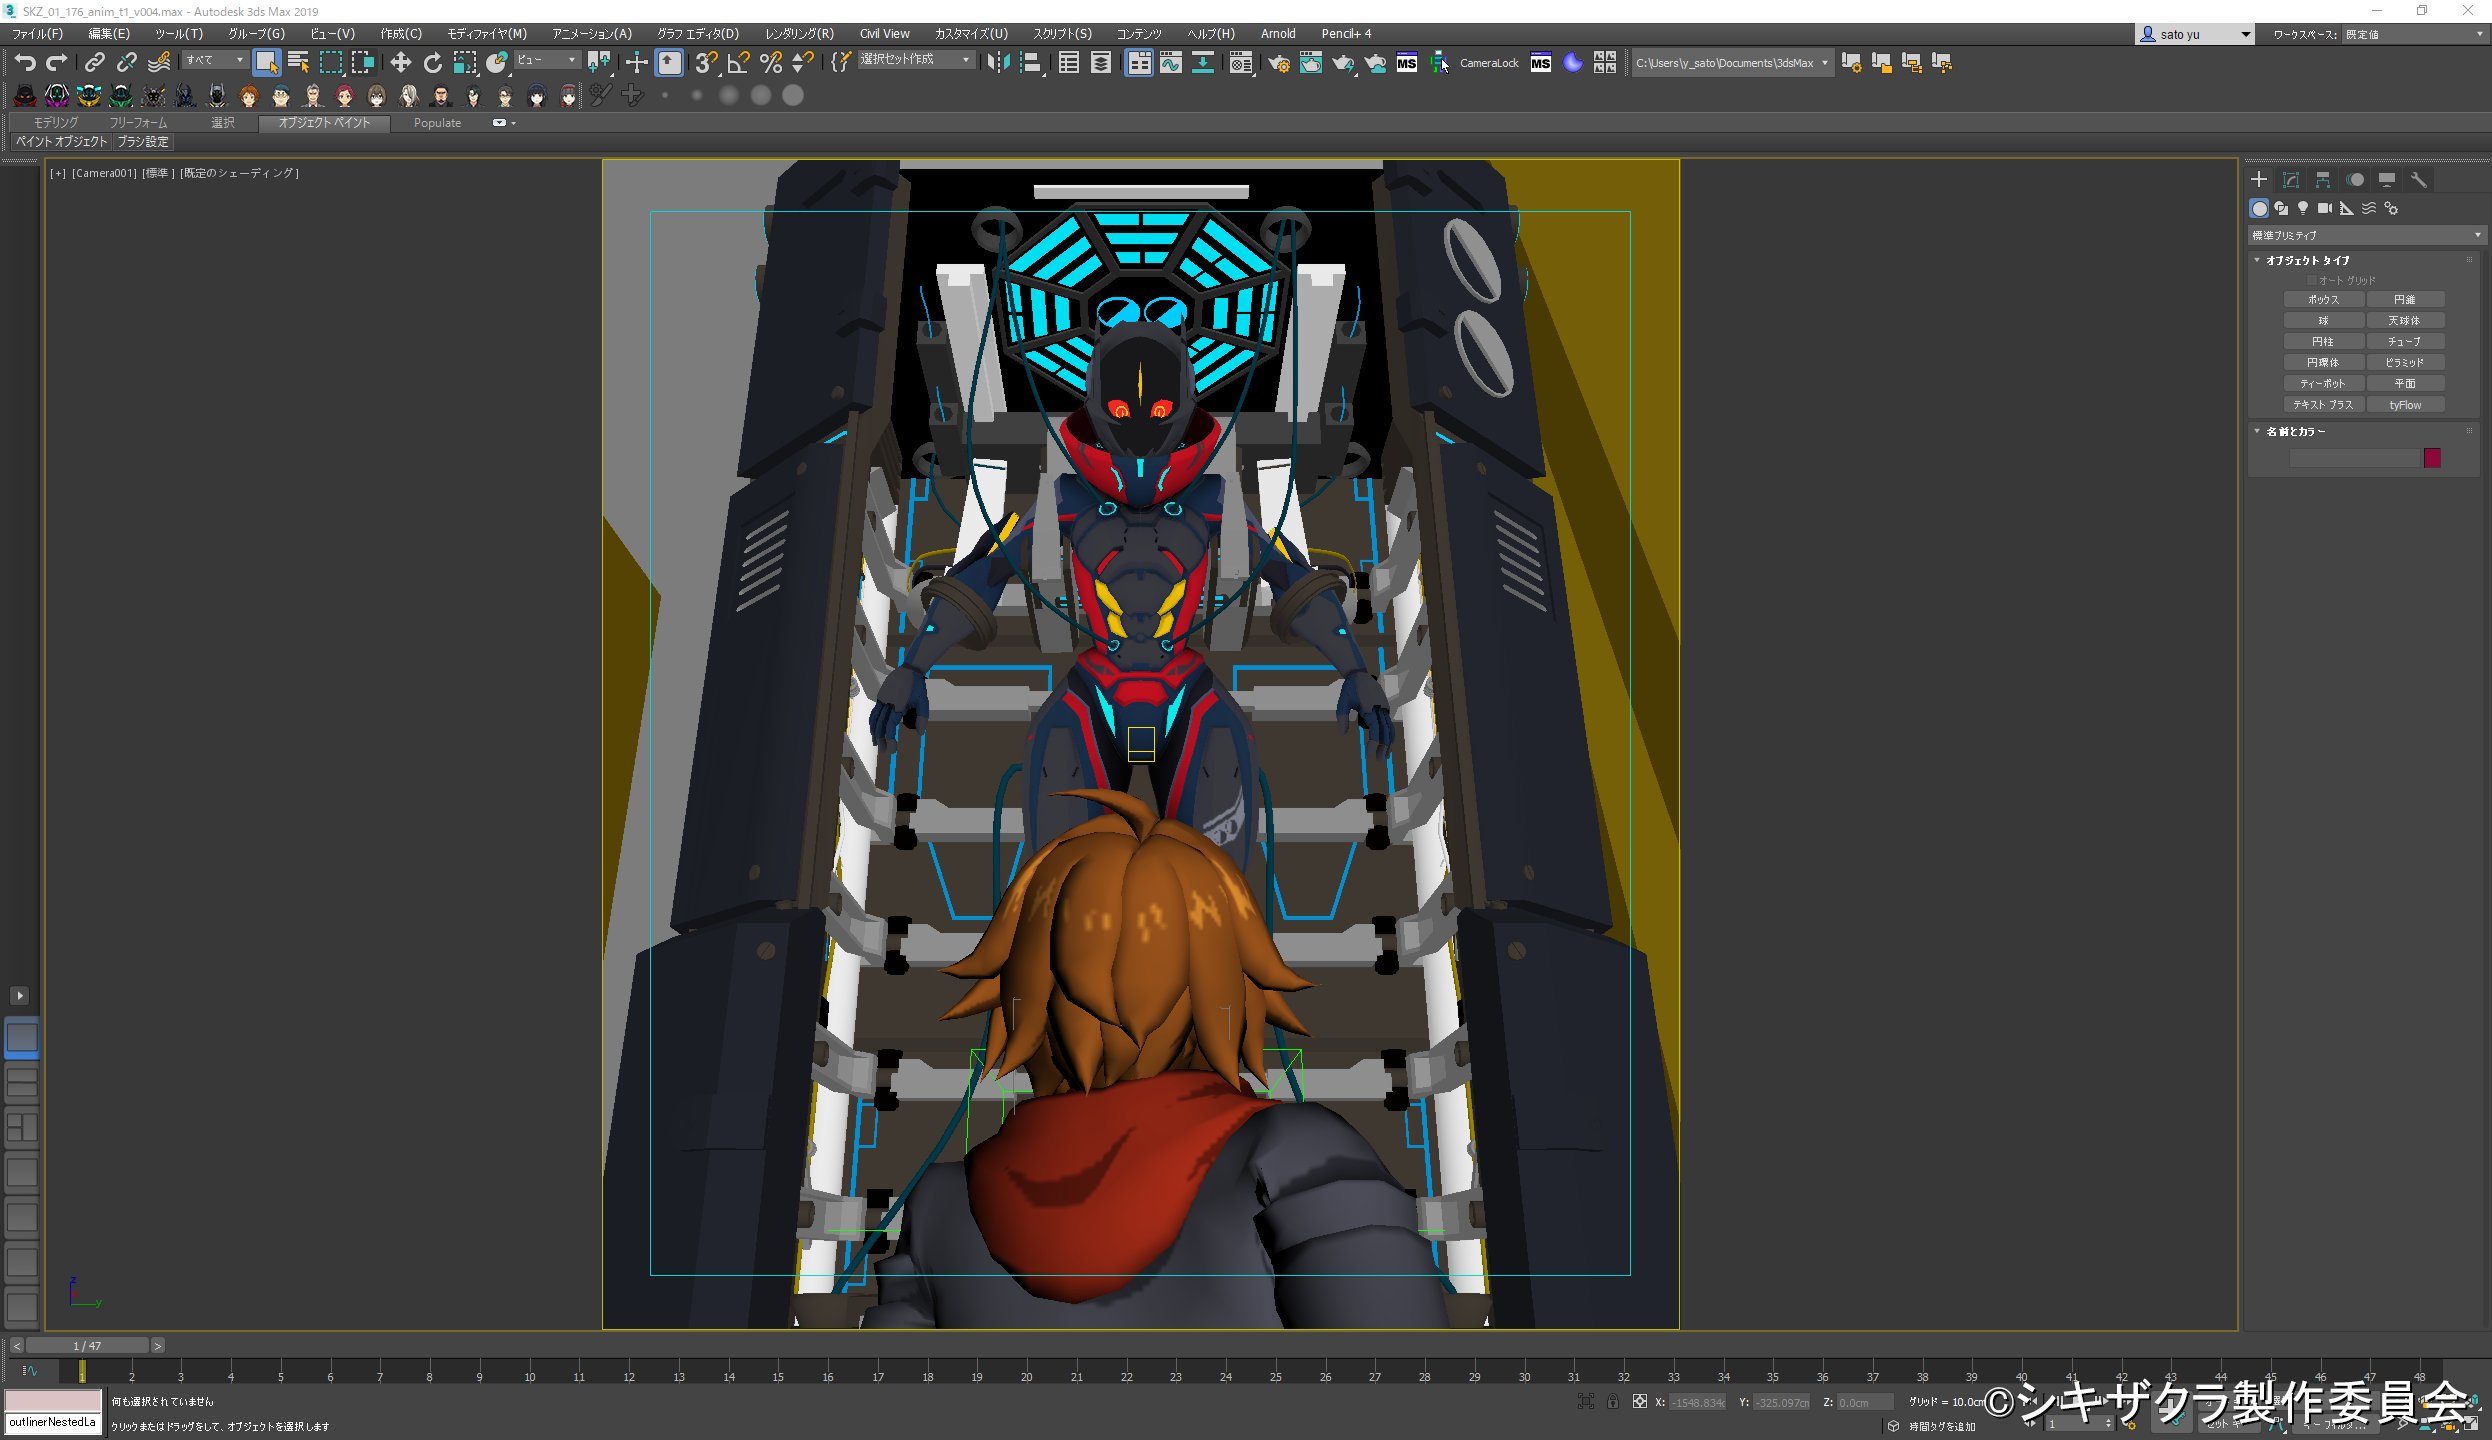This screenshot has height=1440, width=2492.
Task: Toggle the 3D Snaps button
Action: (706, 63)
